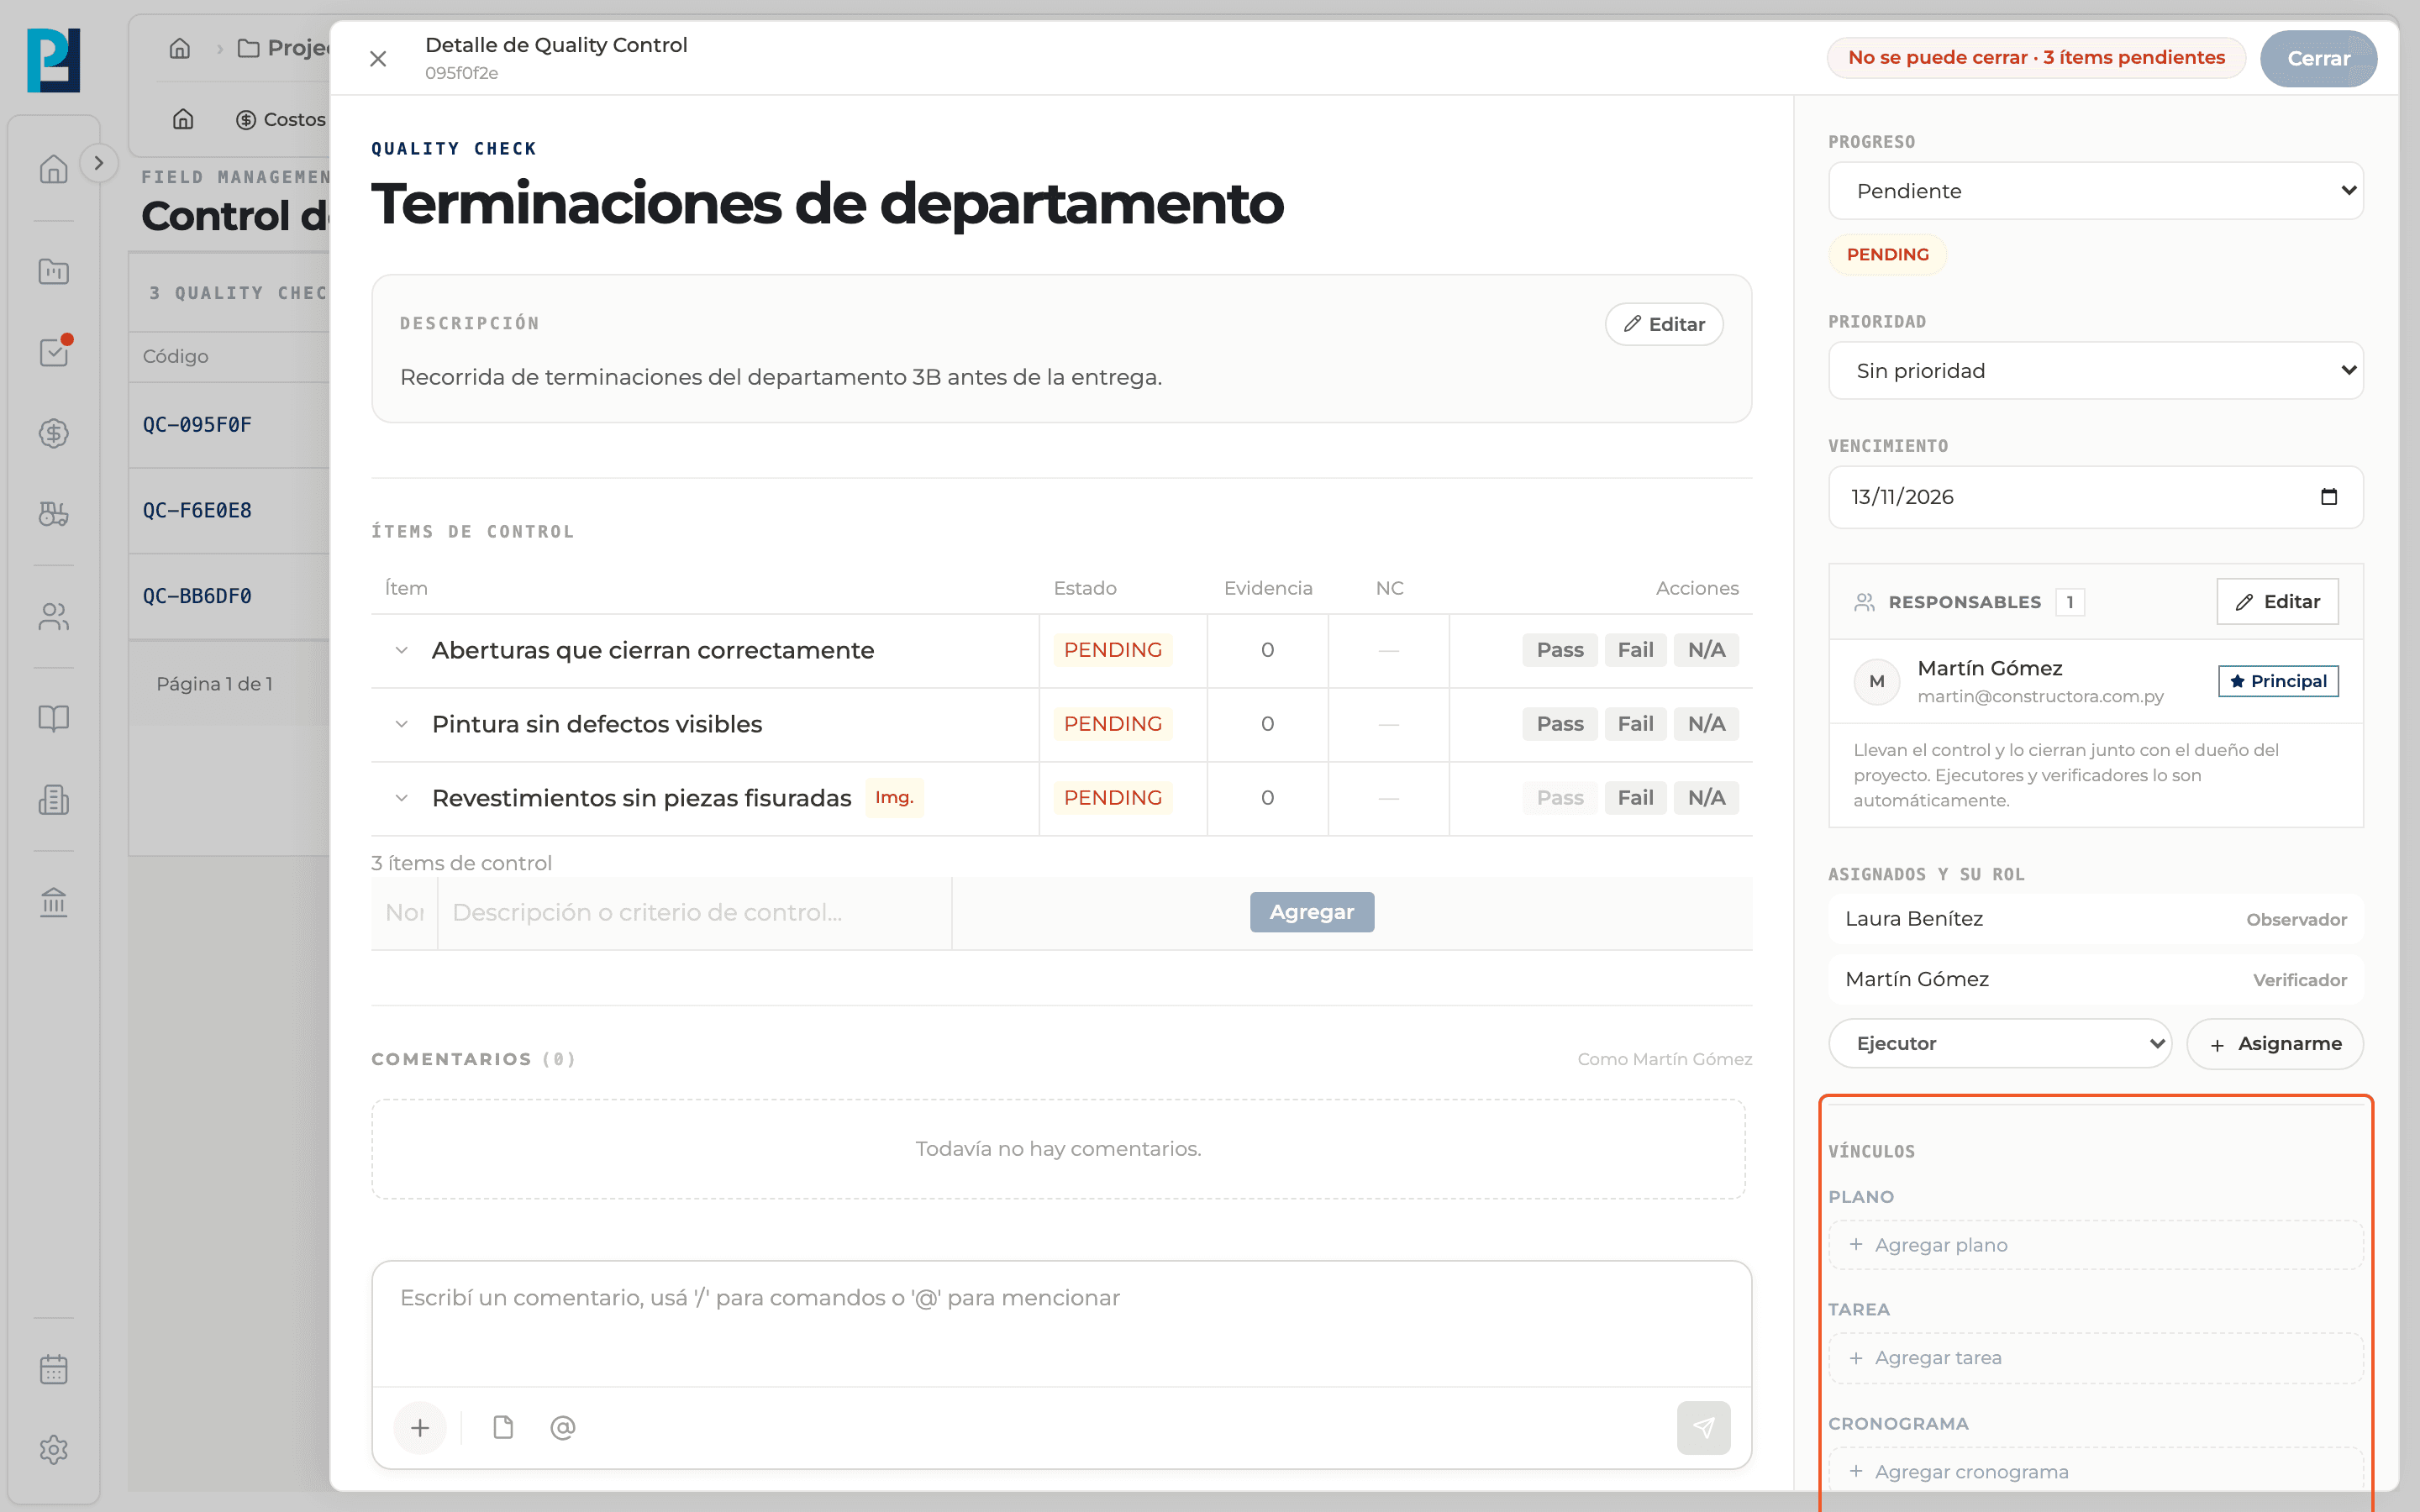This screenshot has width=2420, height=1512.
Task: Mark Pintura item as Fail
Action: click(x=1636, y=724)
